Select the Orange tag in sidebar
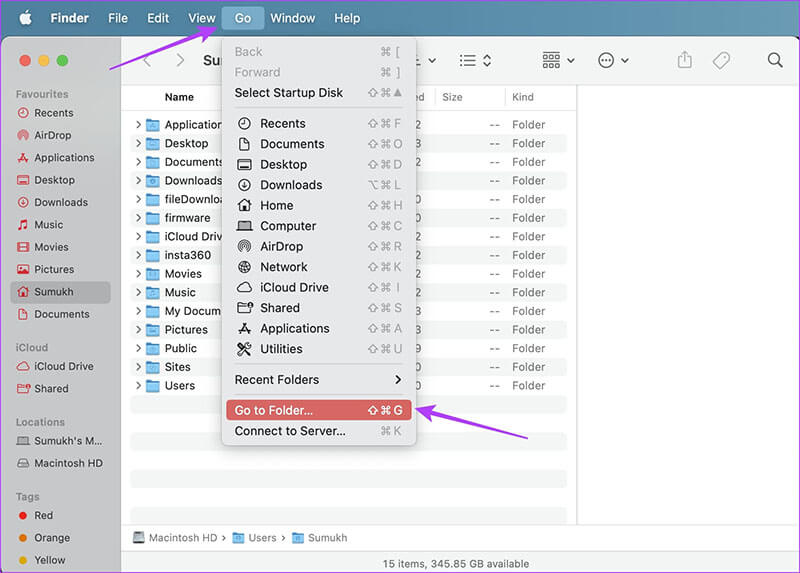The image size is (800, 573). (44, 538)
